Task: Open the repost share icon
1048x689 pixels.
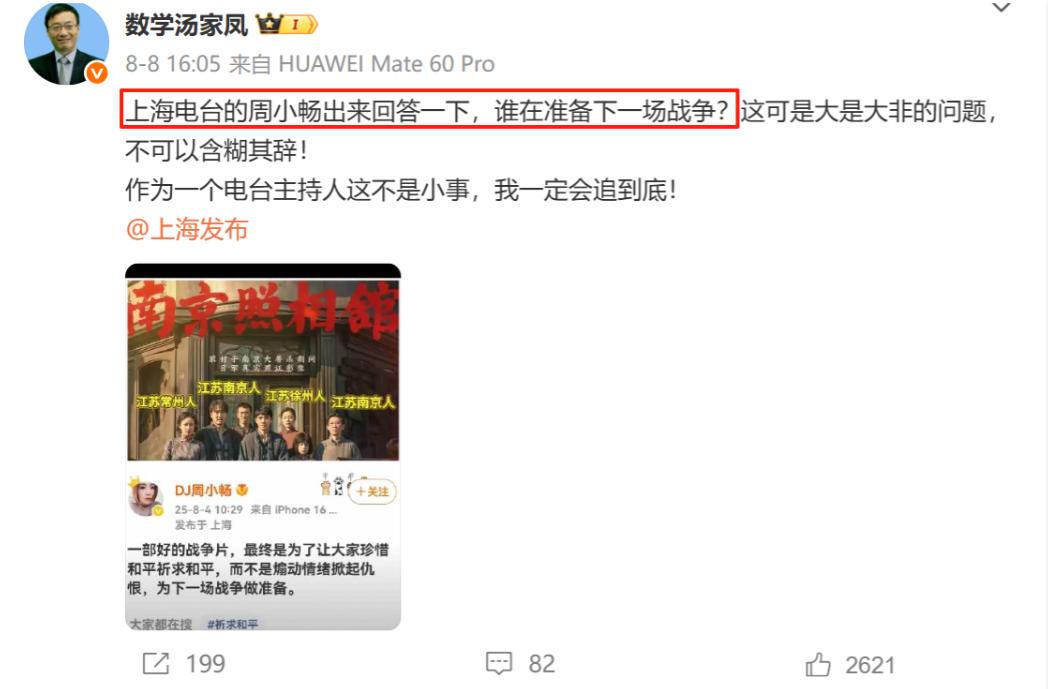Action: click(x=156, y=663)
